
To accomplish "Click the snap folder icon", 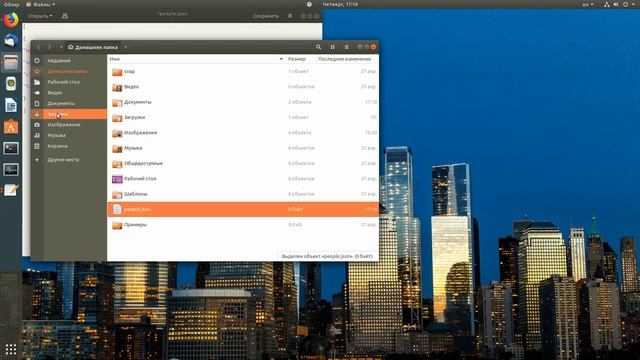I will coord(117,72).
